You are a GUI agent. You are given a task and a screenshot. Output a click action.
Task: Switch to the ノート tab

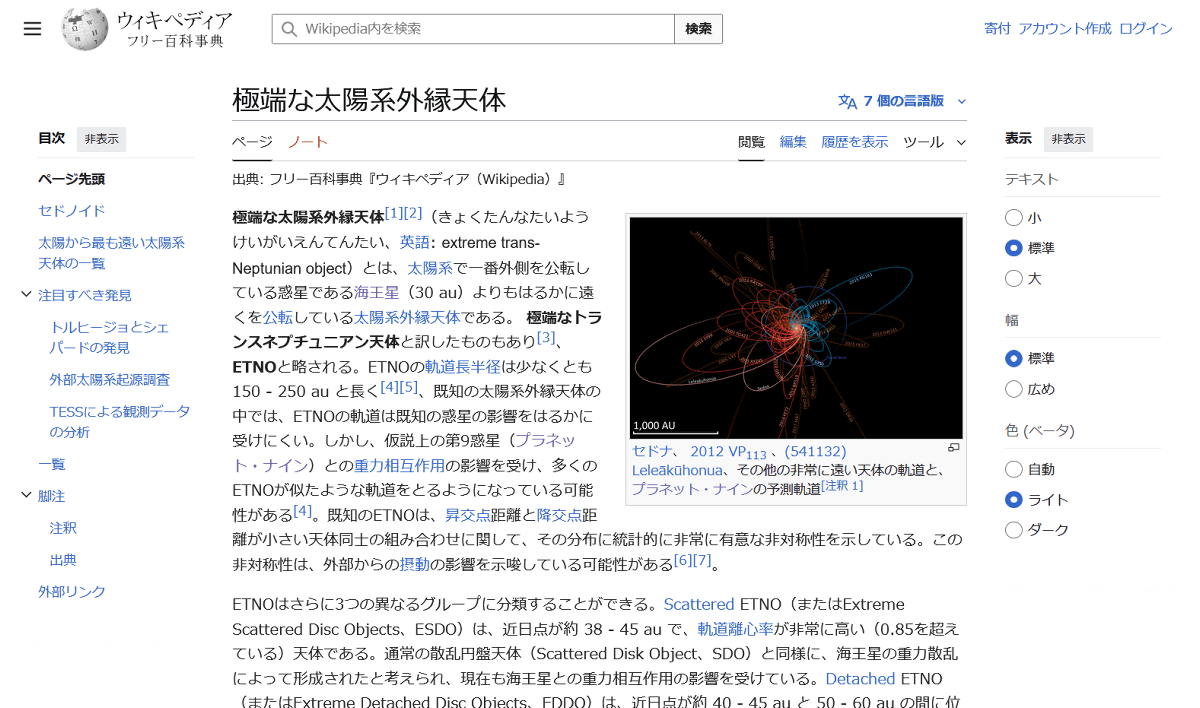[307, 142]
